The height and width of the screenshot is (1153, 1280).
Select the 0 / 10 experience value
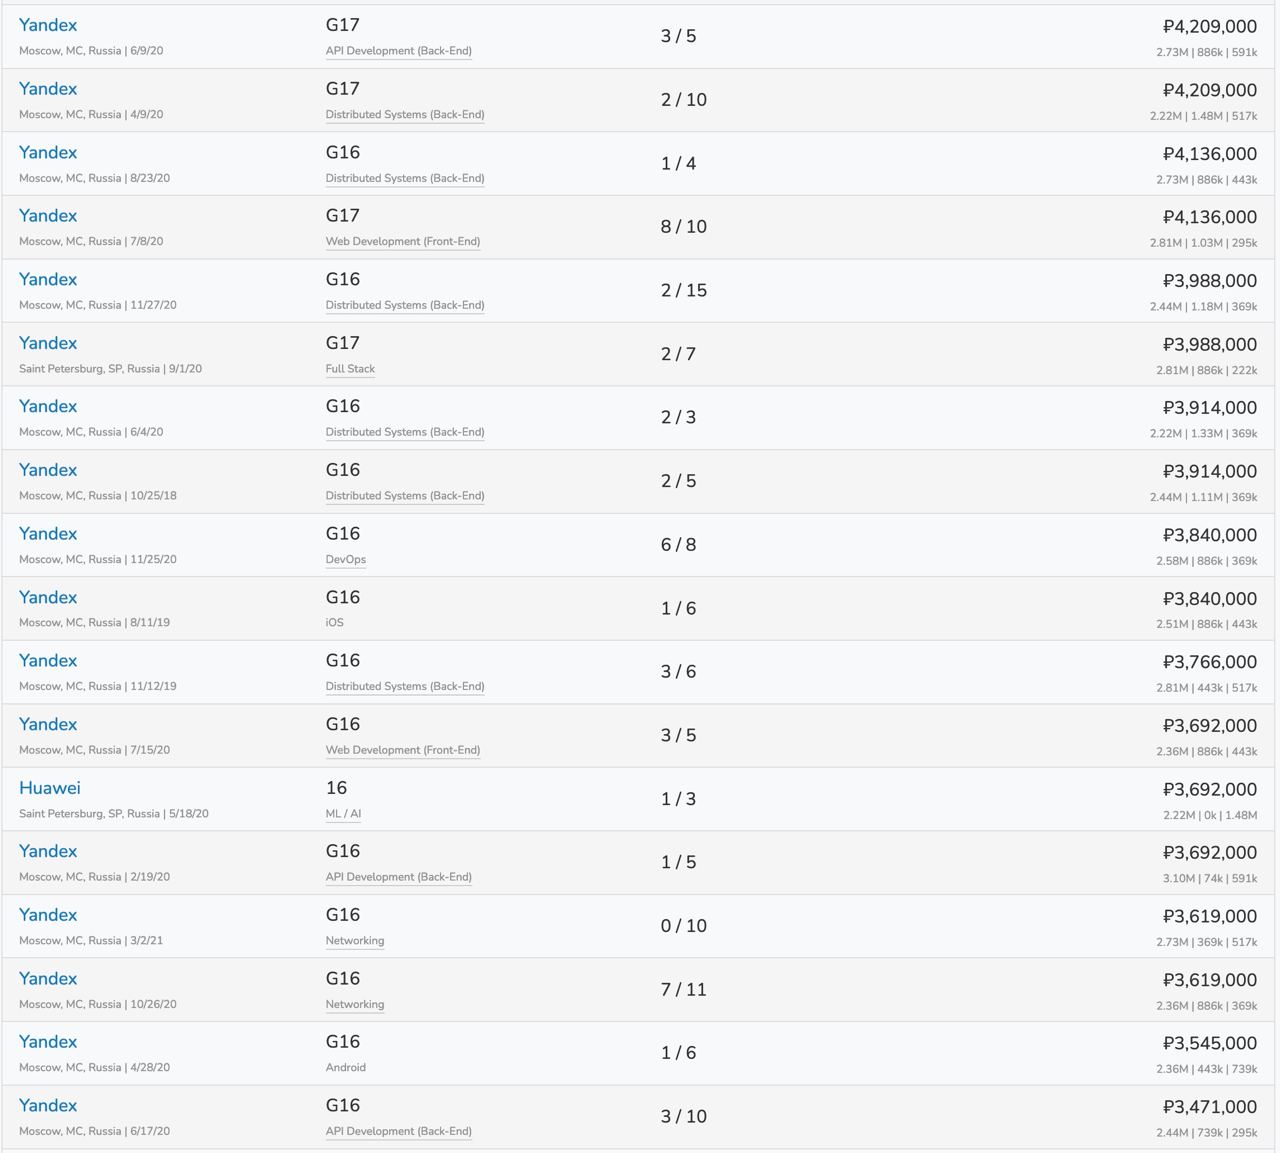pos(684,926)
